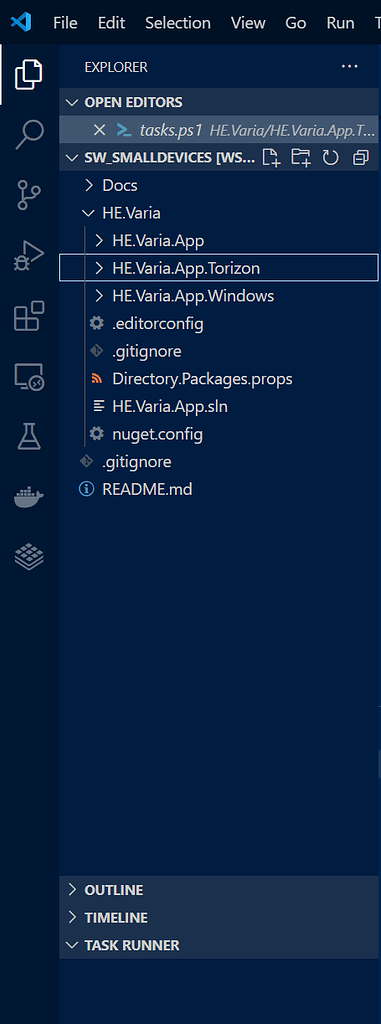Close the tasks.ps1 open editor
Image resolution: width=381 pixels, height=1024 pixels.
[99, 130]
